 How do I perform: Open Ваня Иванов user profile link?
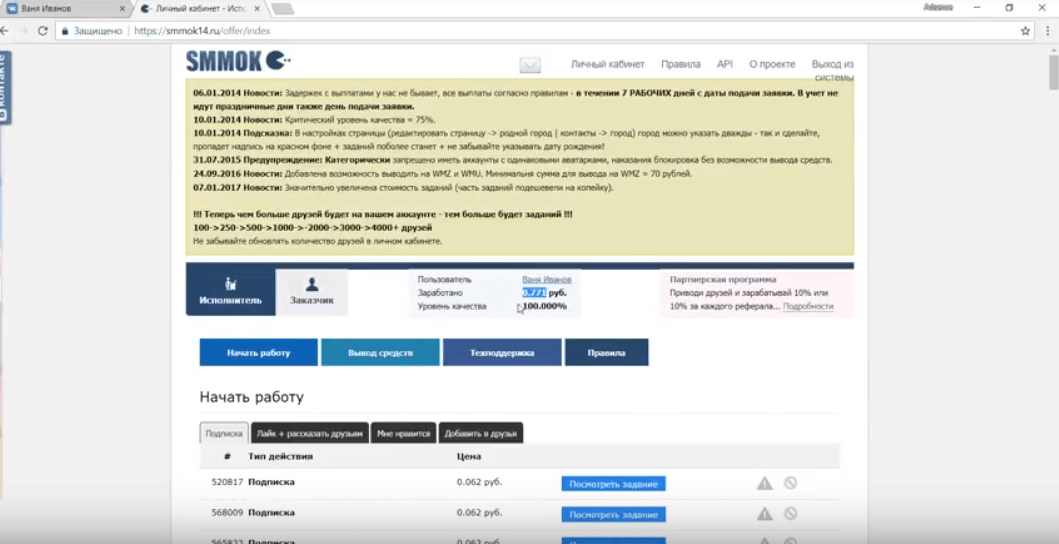tap(546, 279)
